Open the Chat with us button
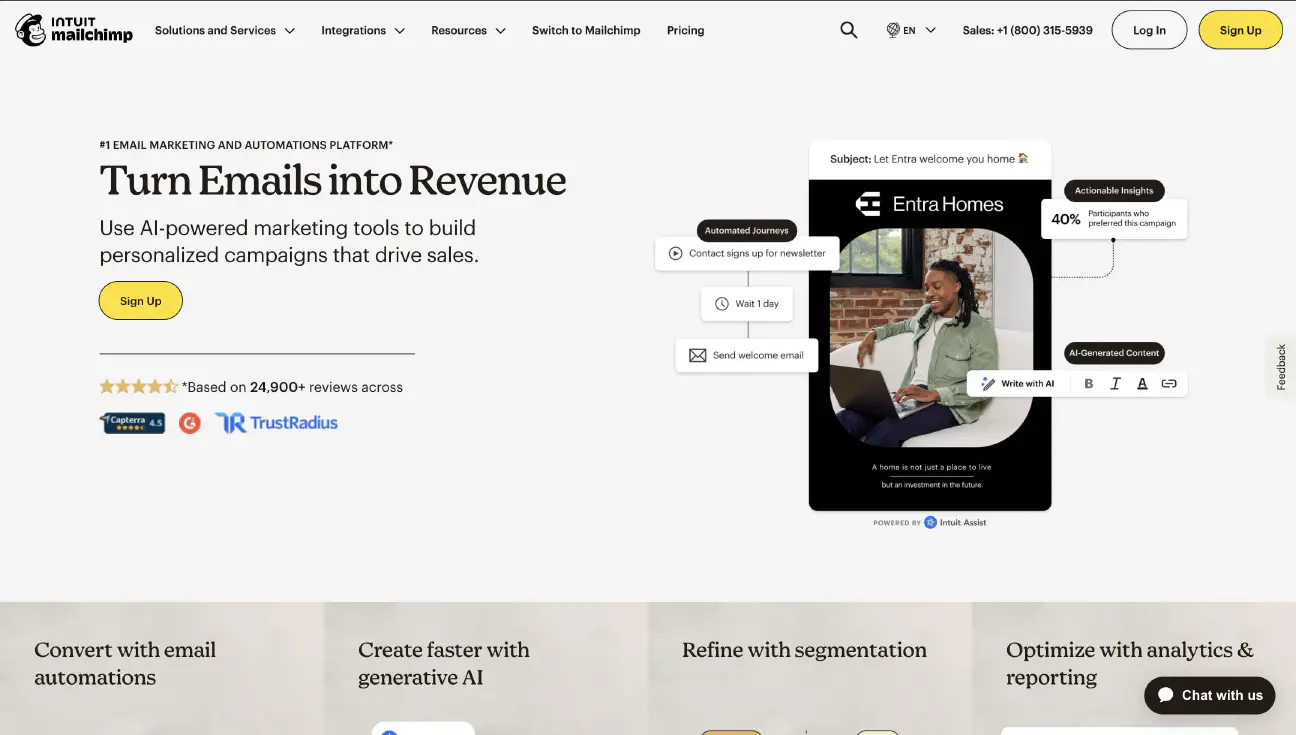 tap(1210, 695)
